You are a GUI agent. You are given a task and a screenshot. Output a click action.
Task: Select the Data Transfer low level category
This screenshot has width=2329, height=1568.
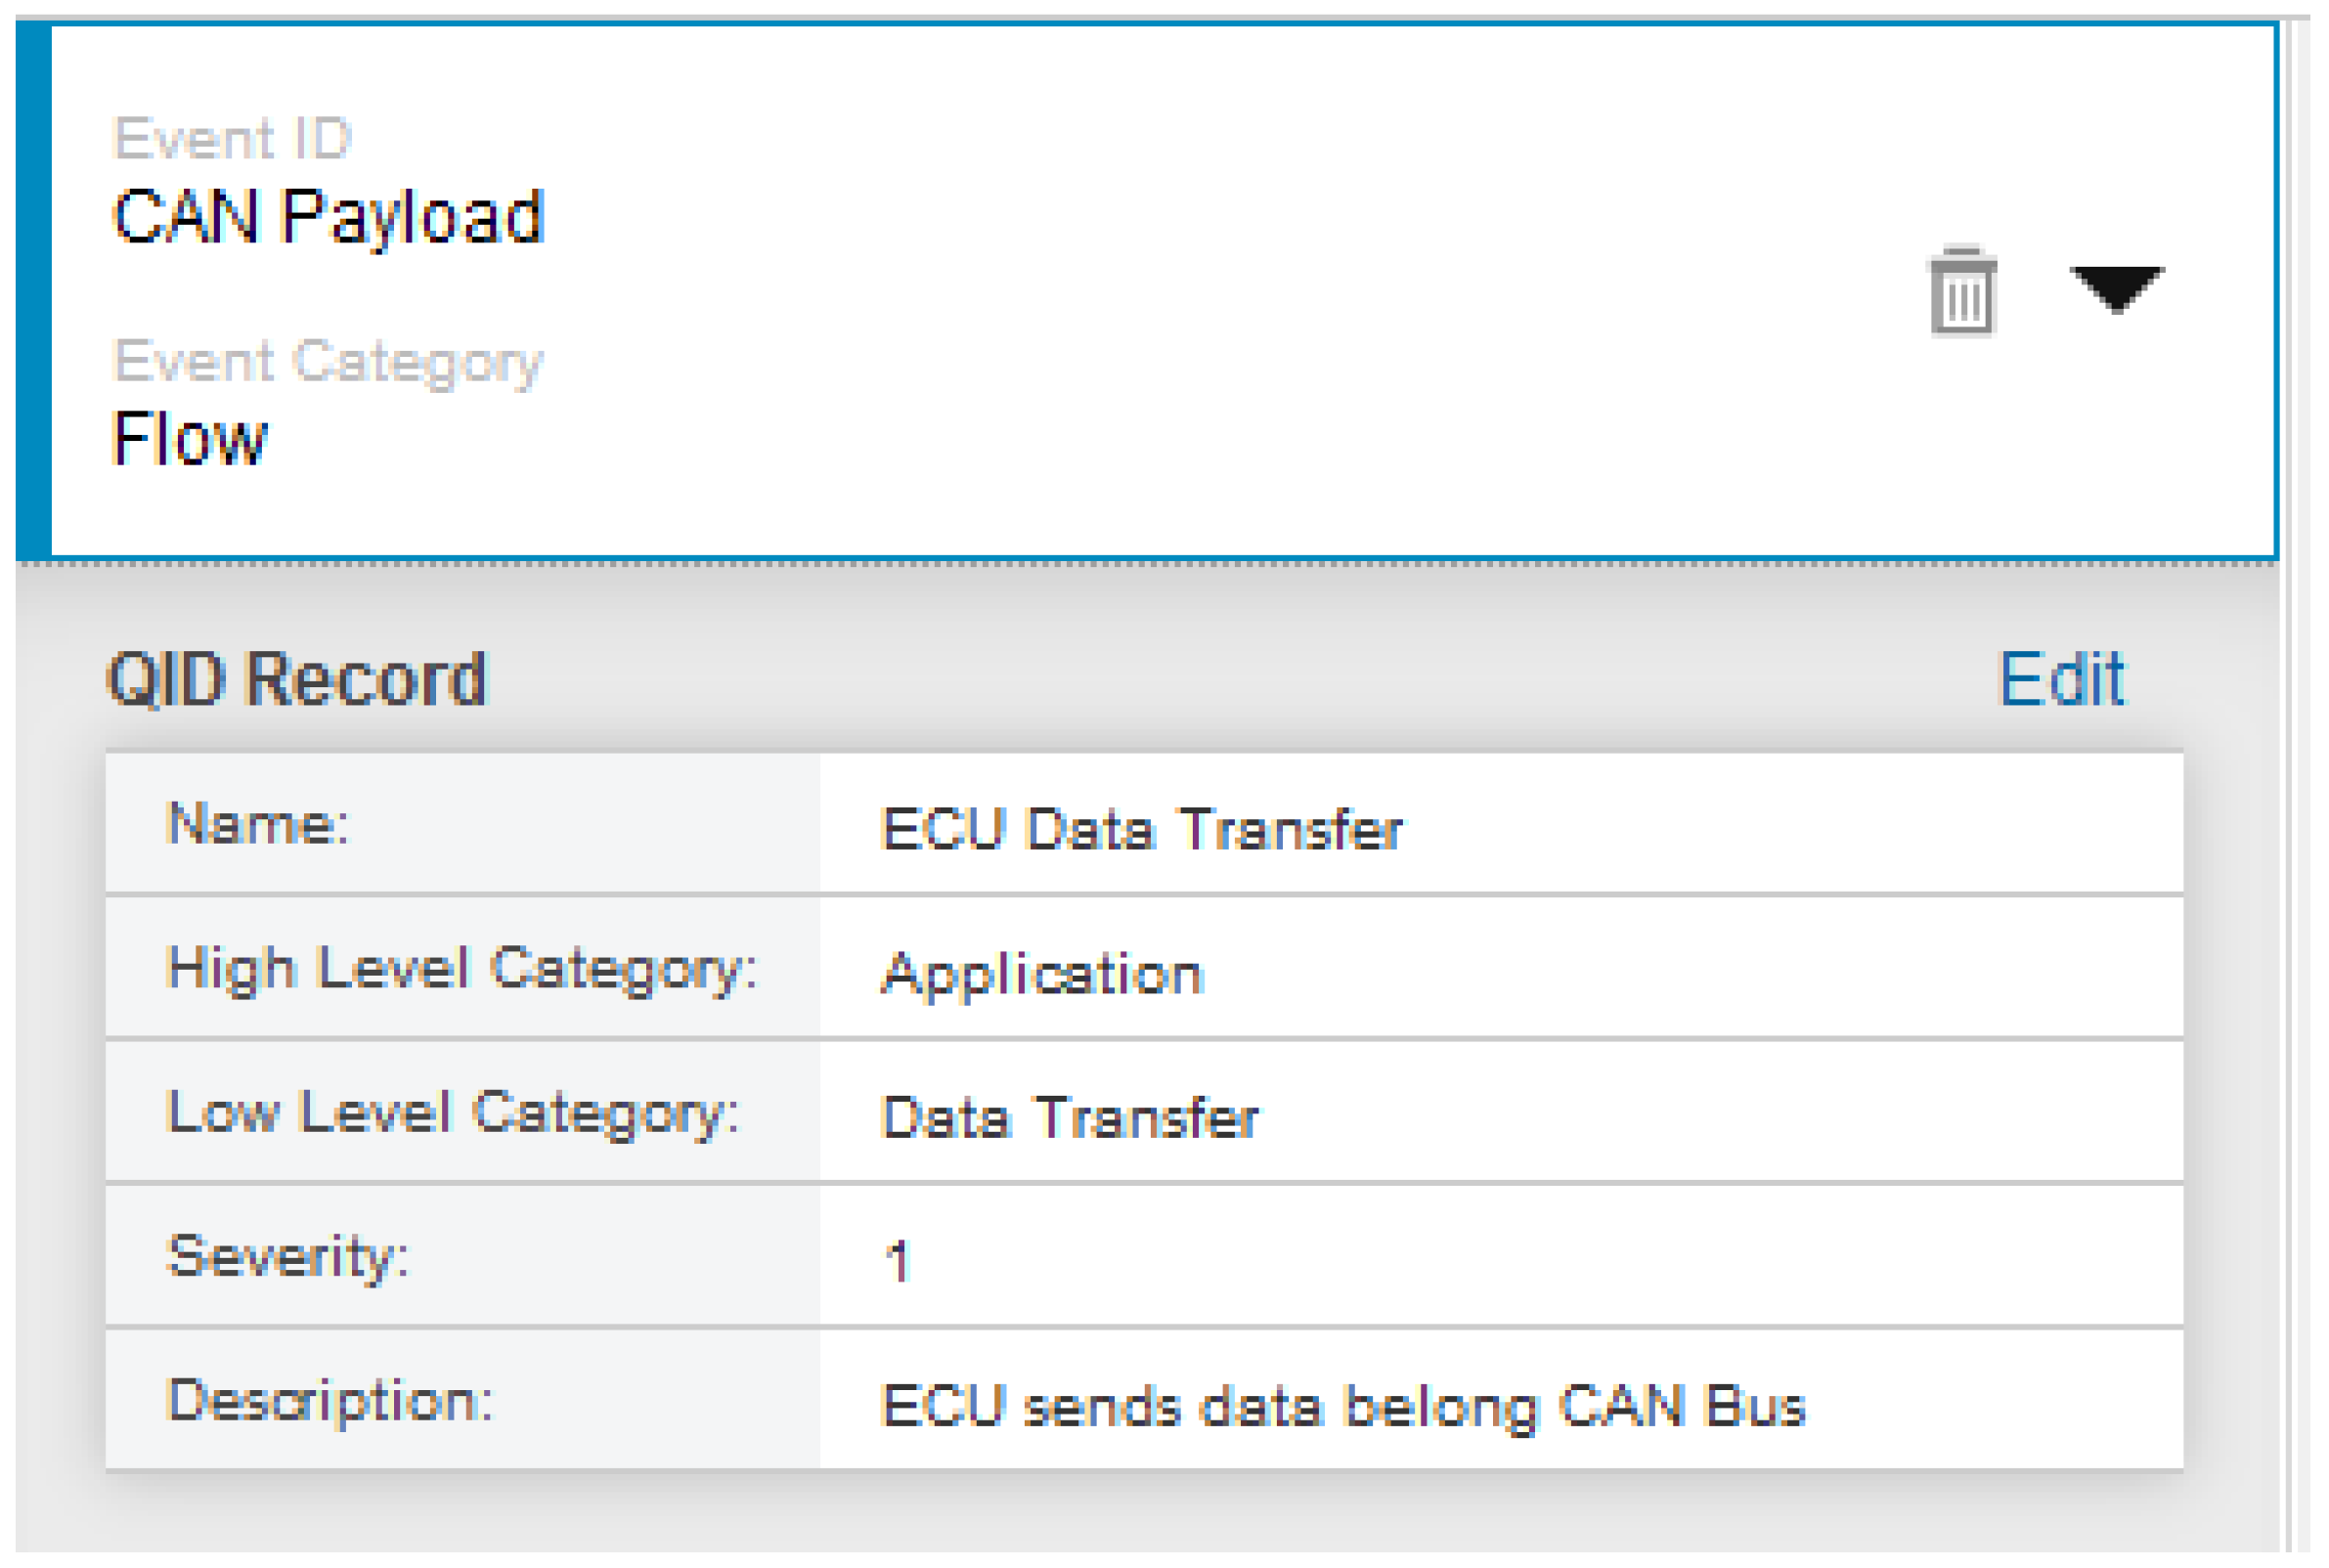coord(1070,1118)
